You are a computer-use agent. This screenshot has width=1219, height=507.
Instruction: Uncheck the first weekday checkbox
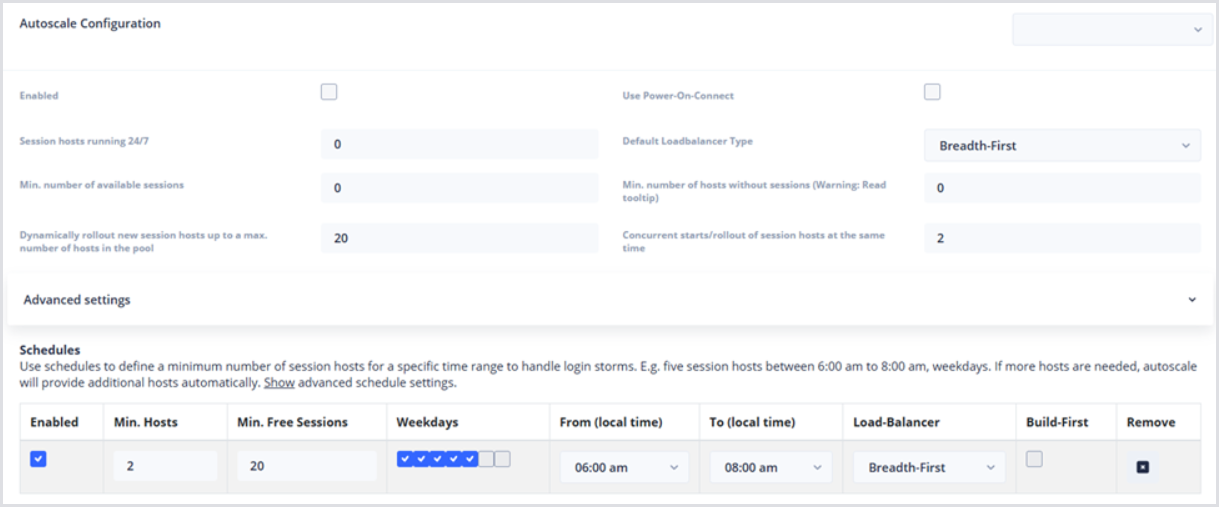tap(405, 459)
